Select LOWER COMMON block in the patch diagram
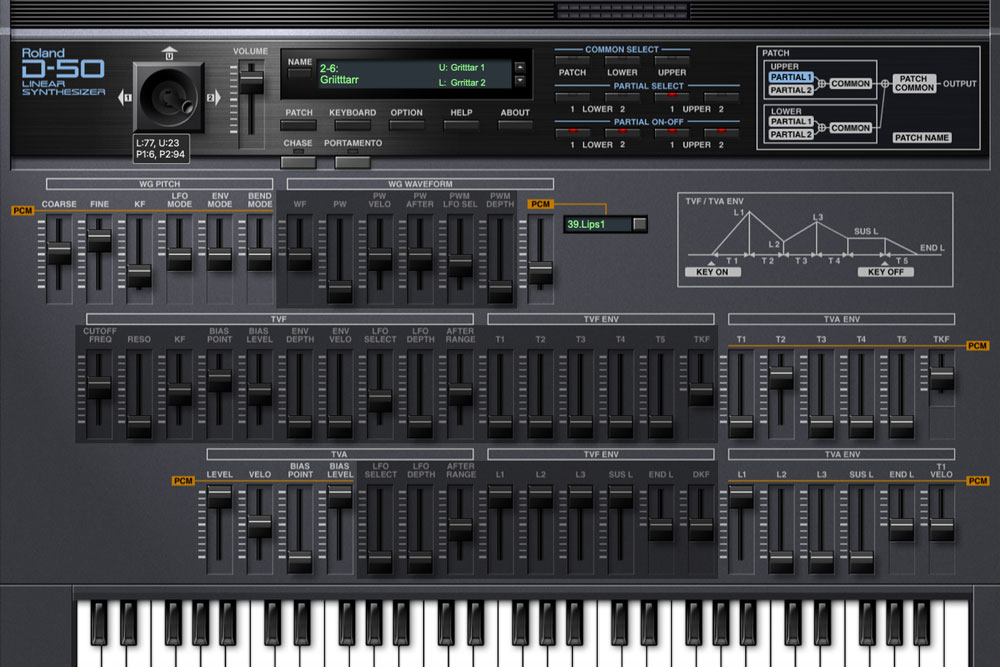Screen dimensions: 1000x667 851,128
